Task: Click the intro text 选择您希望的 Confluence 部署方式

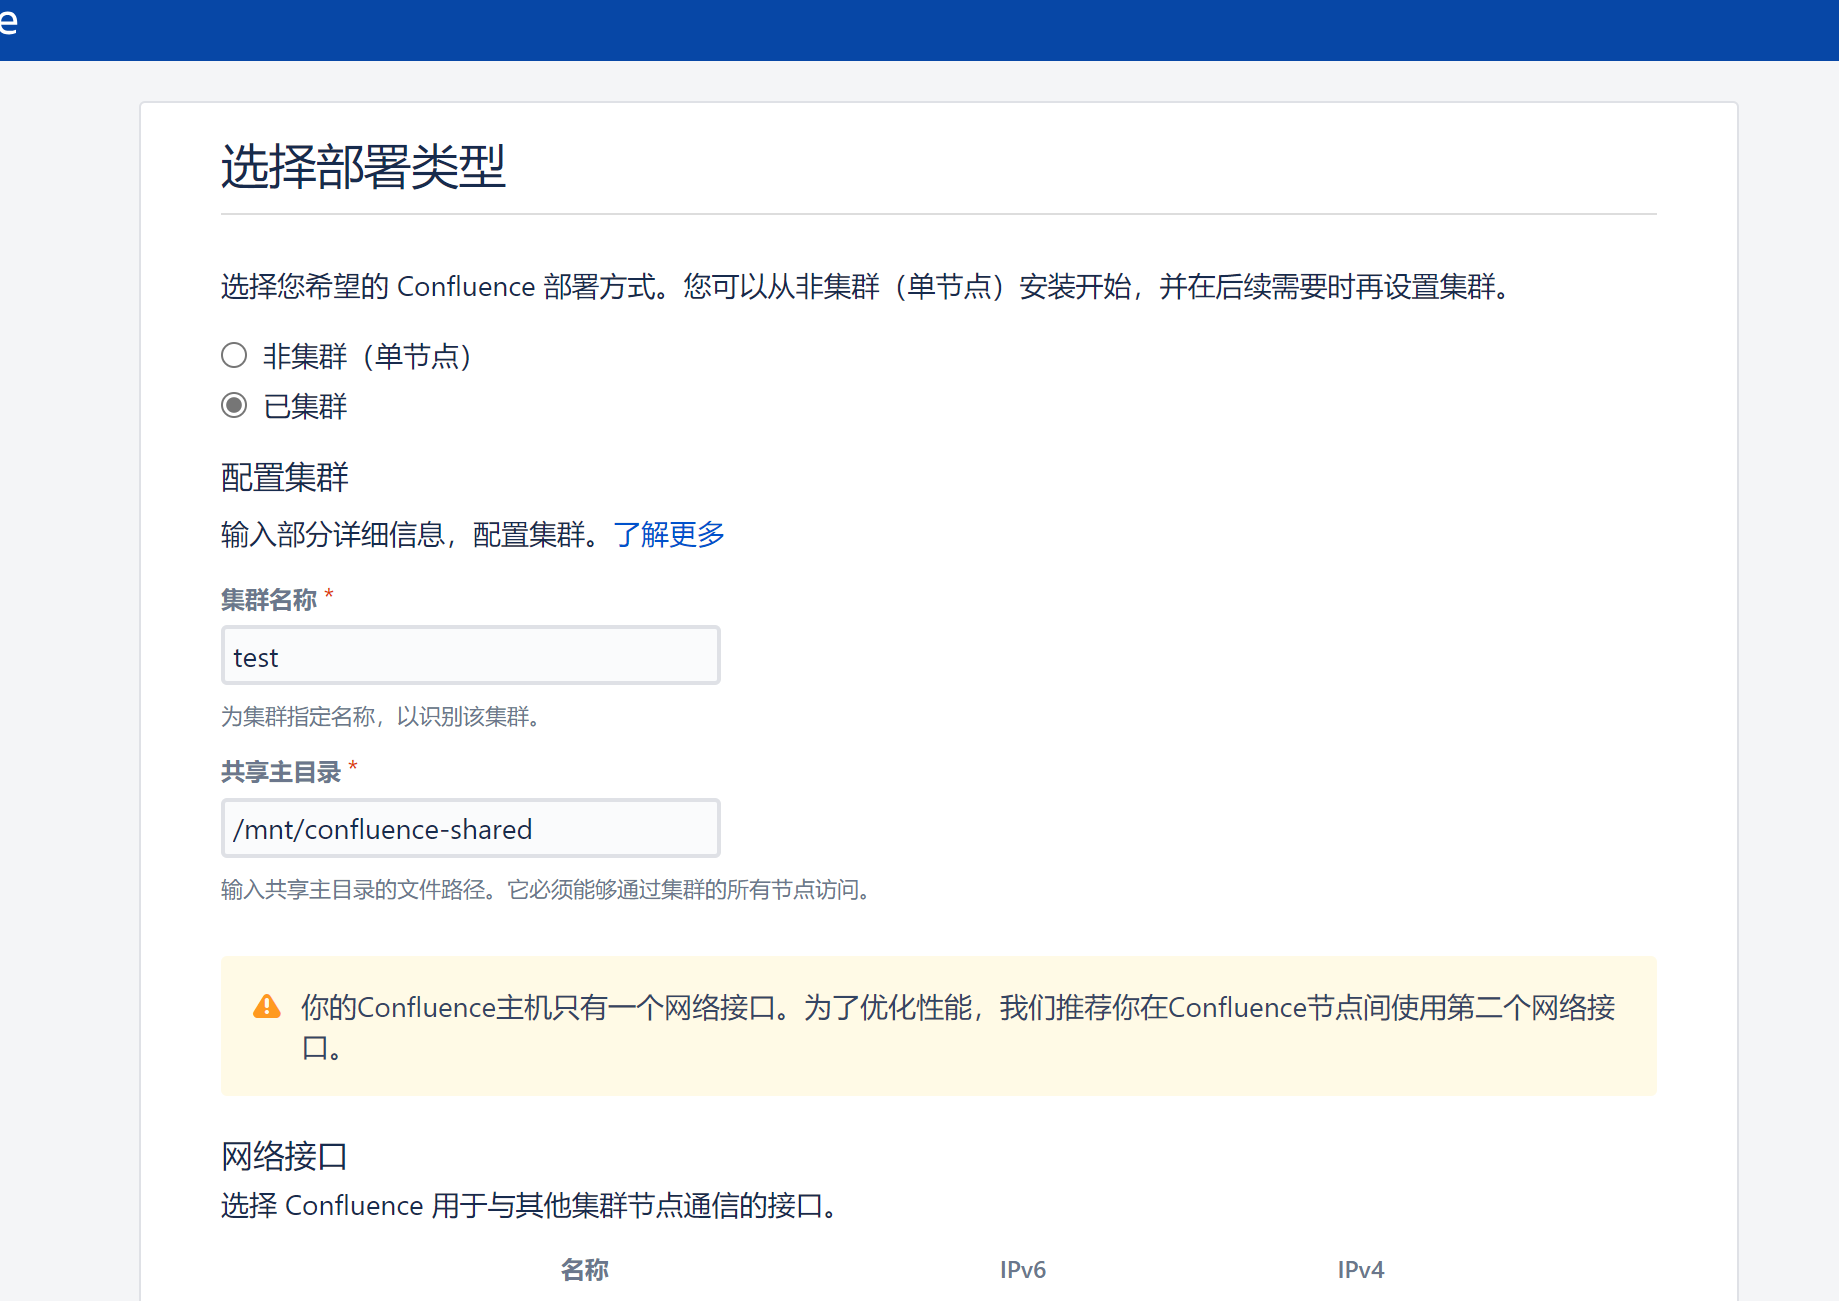Action: [868, 287]
